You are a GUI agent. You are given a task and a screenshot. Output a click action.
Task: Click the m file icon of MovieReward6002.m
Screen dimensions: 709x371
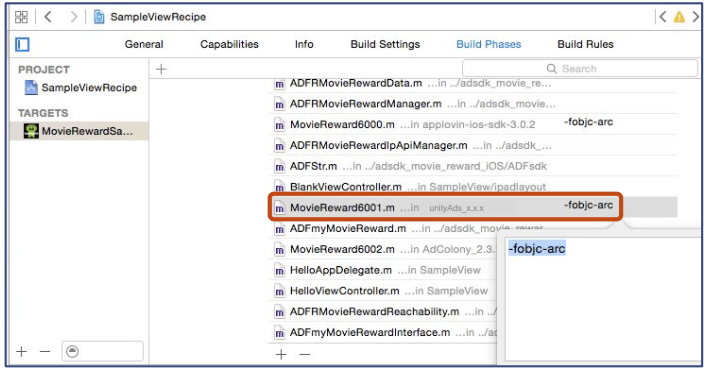click(x=280, y=250)
